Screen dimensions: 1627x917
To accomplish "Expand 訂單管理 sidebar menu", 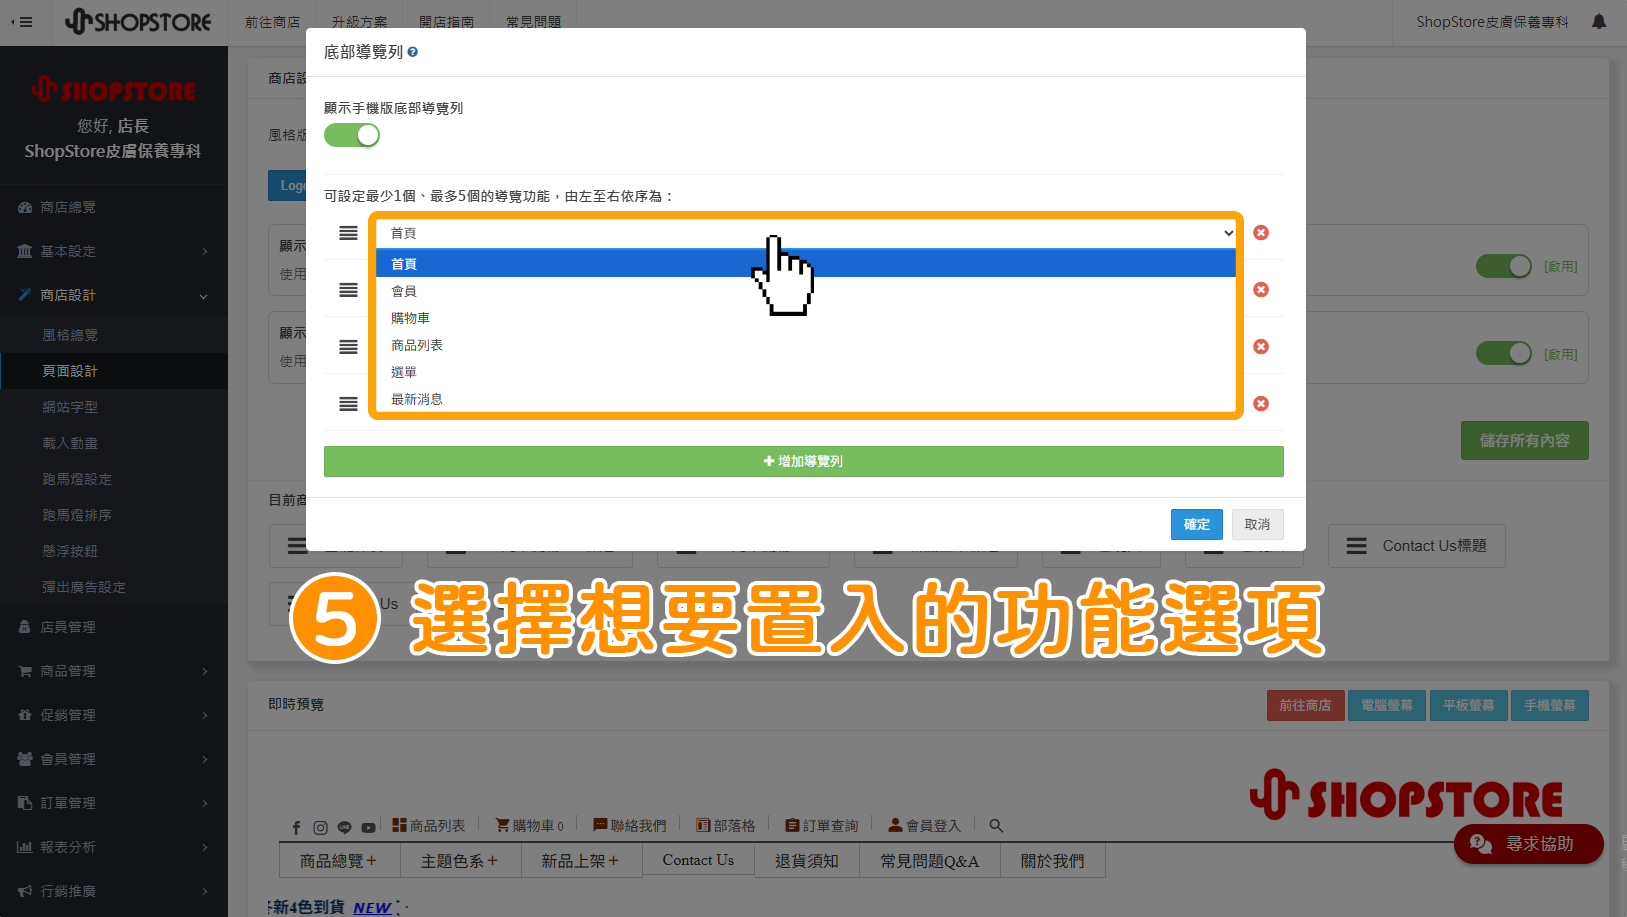I will (x=114, y=803).
